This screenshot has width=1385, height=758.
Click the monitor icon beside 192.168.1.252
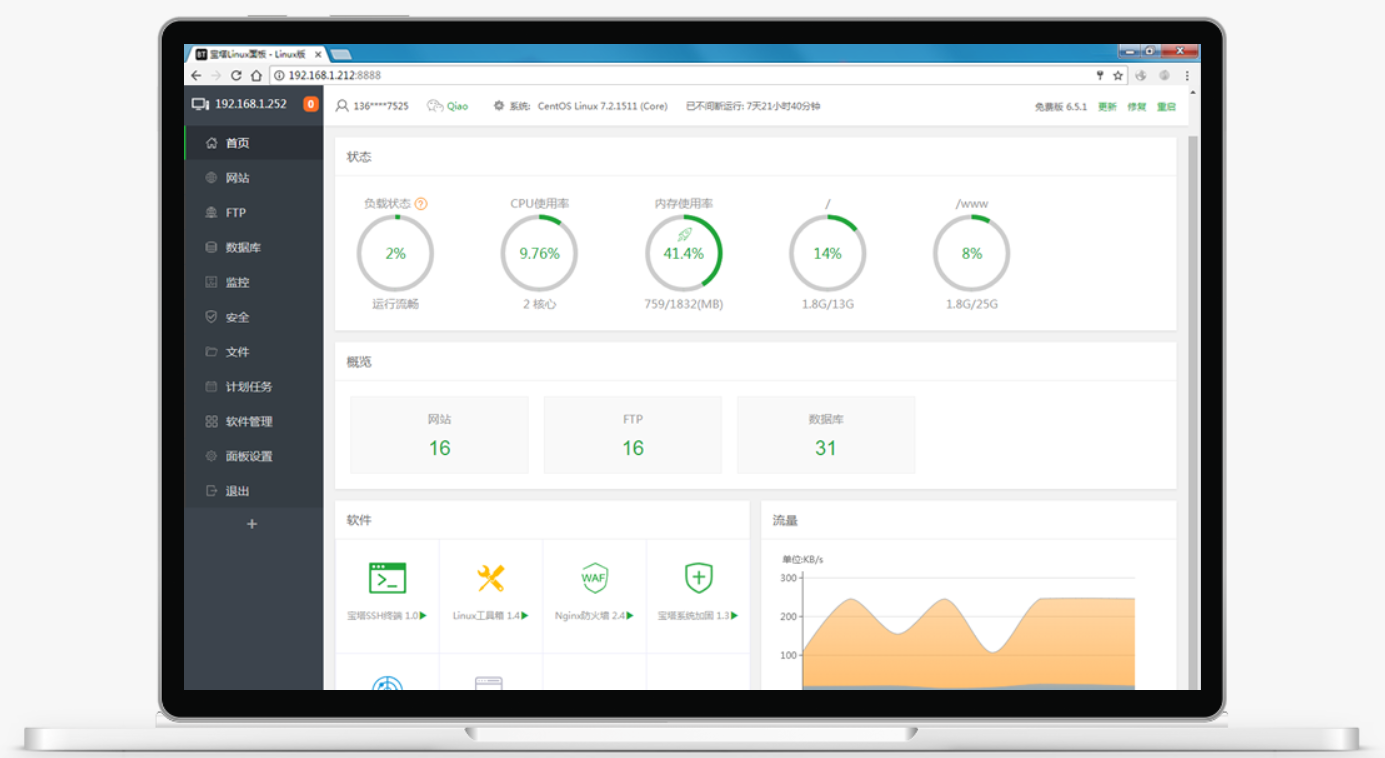(x=200, y=104)
